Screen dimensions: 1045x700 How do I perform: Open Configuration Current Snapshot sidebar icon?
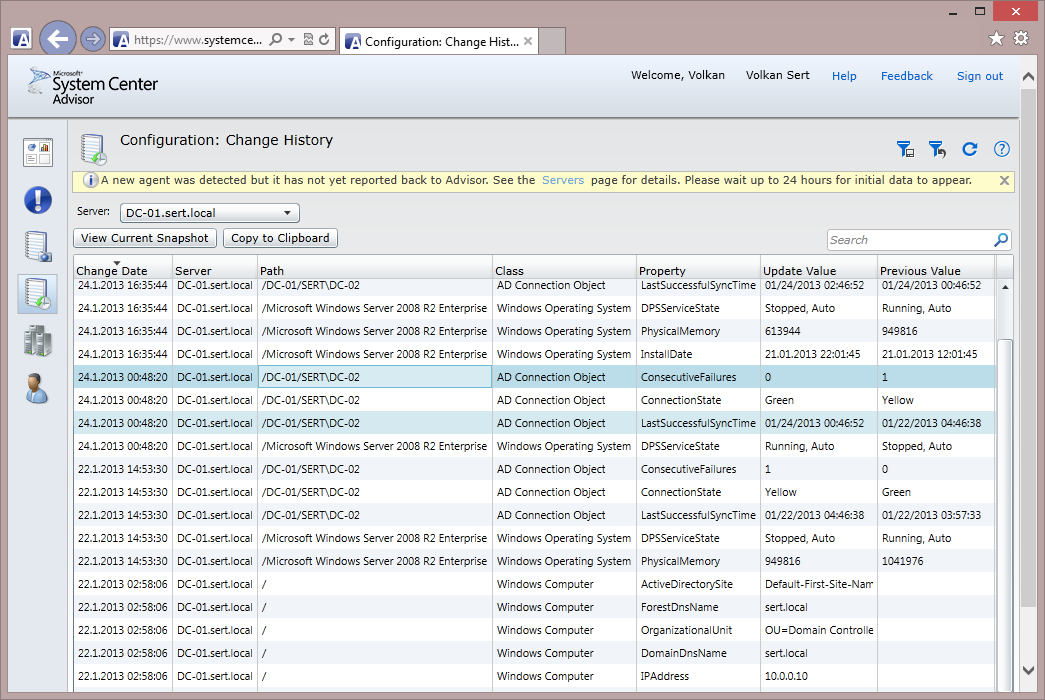(38, 247)
